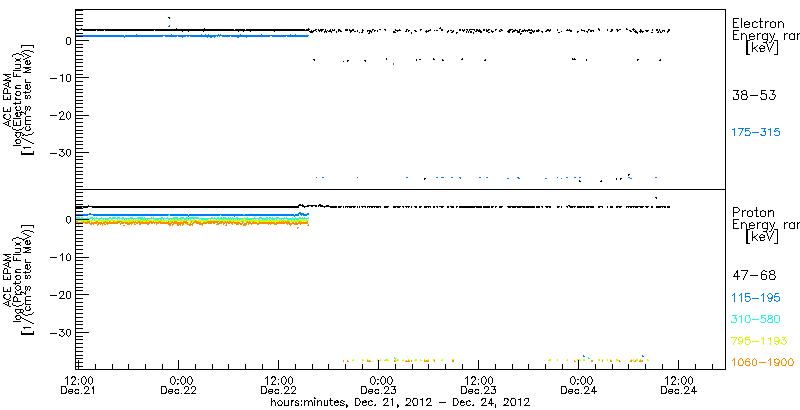Image resolution: width=800 pixels, height=410 pixels.
Task: Select the 47-68 proton energy label
Action: (754, 276)
